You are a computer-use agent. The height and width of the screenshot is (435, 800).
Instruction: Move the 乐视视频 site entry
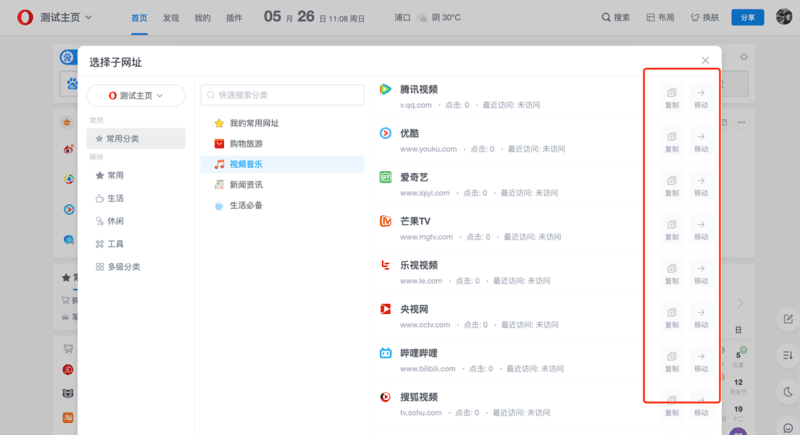tap(701, 273)
